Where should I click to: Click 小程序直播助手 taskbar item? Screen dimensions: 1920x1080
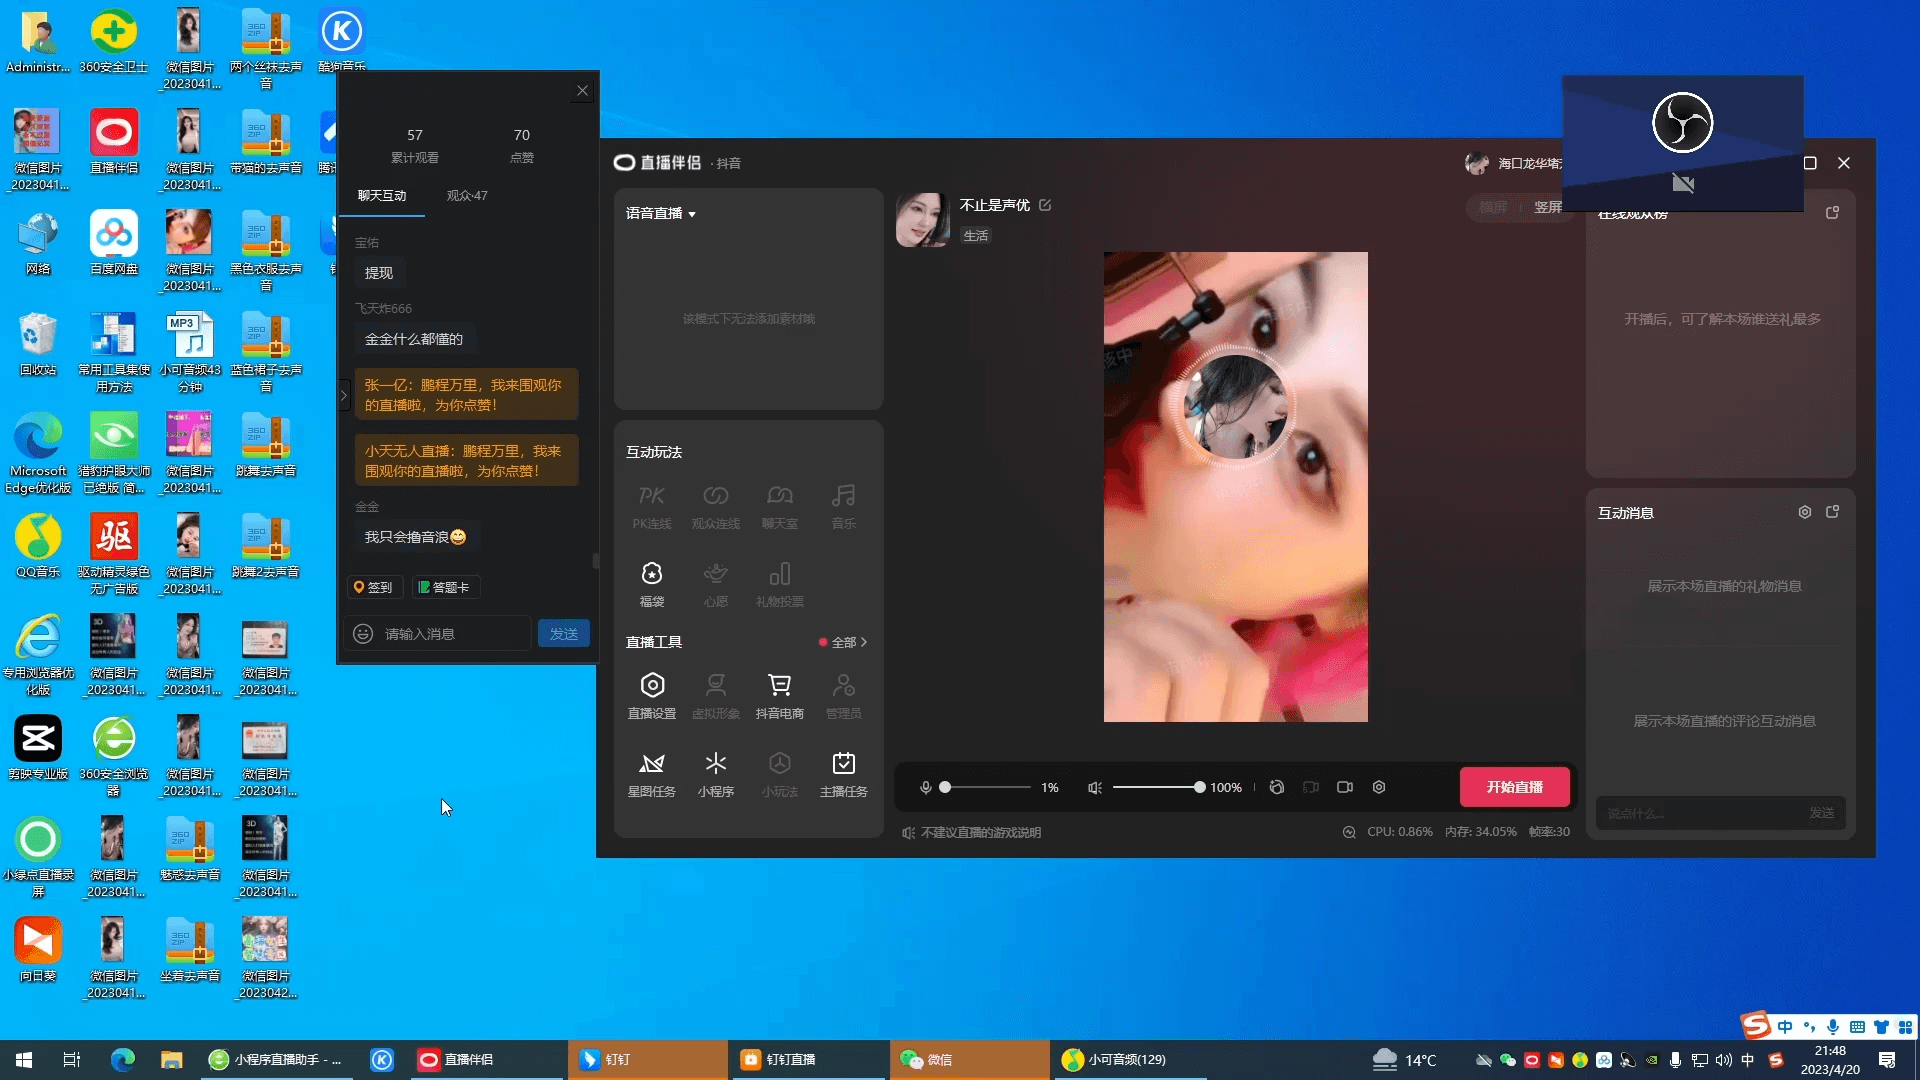click(278, 1060)
